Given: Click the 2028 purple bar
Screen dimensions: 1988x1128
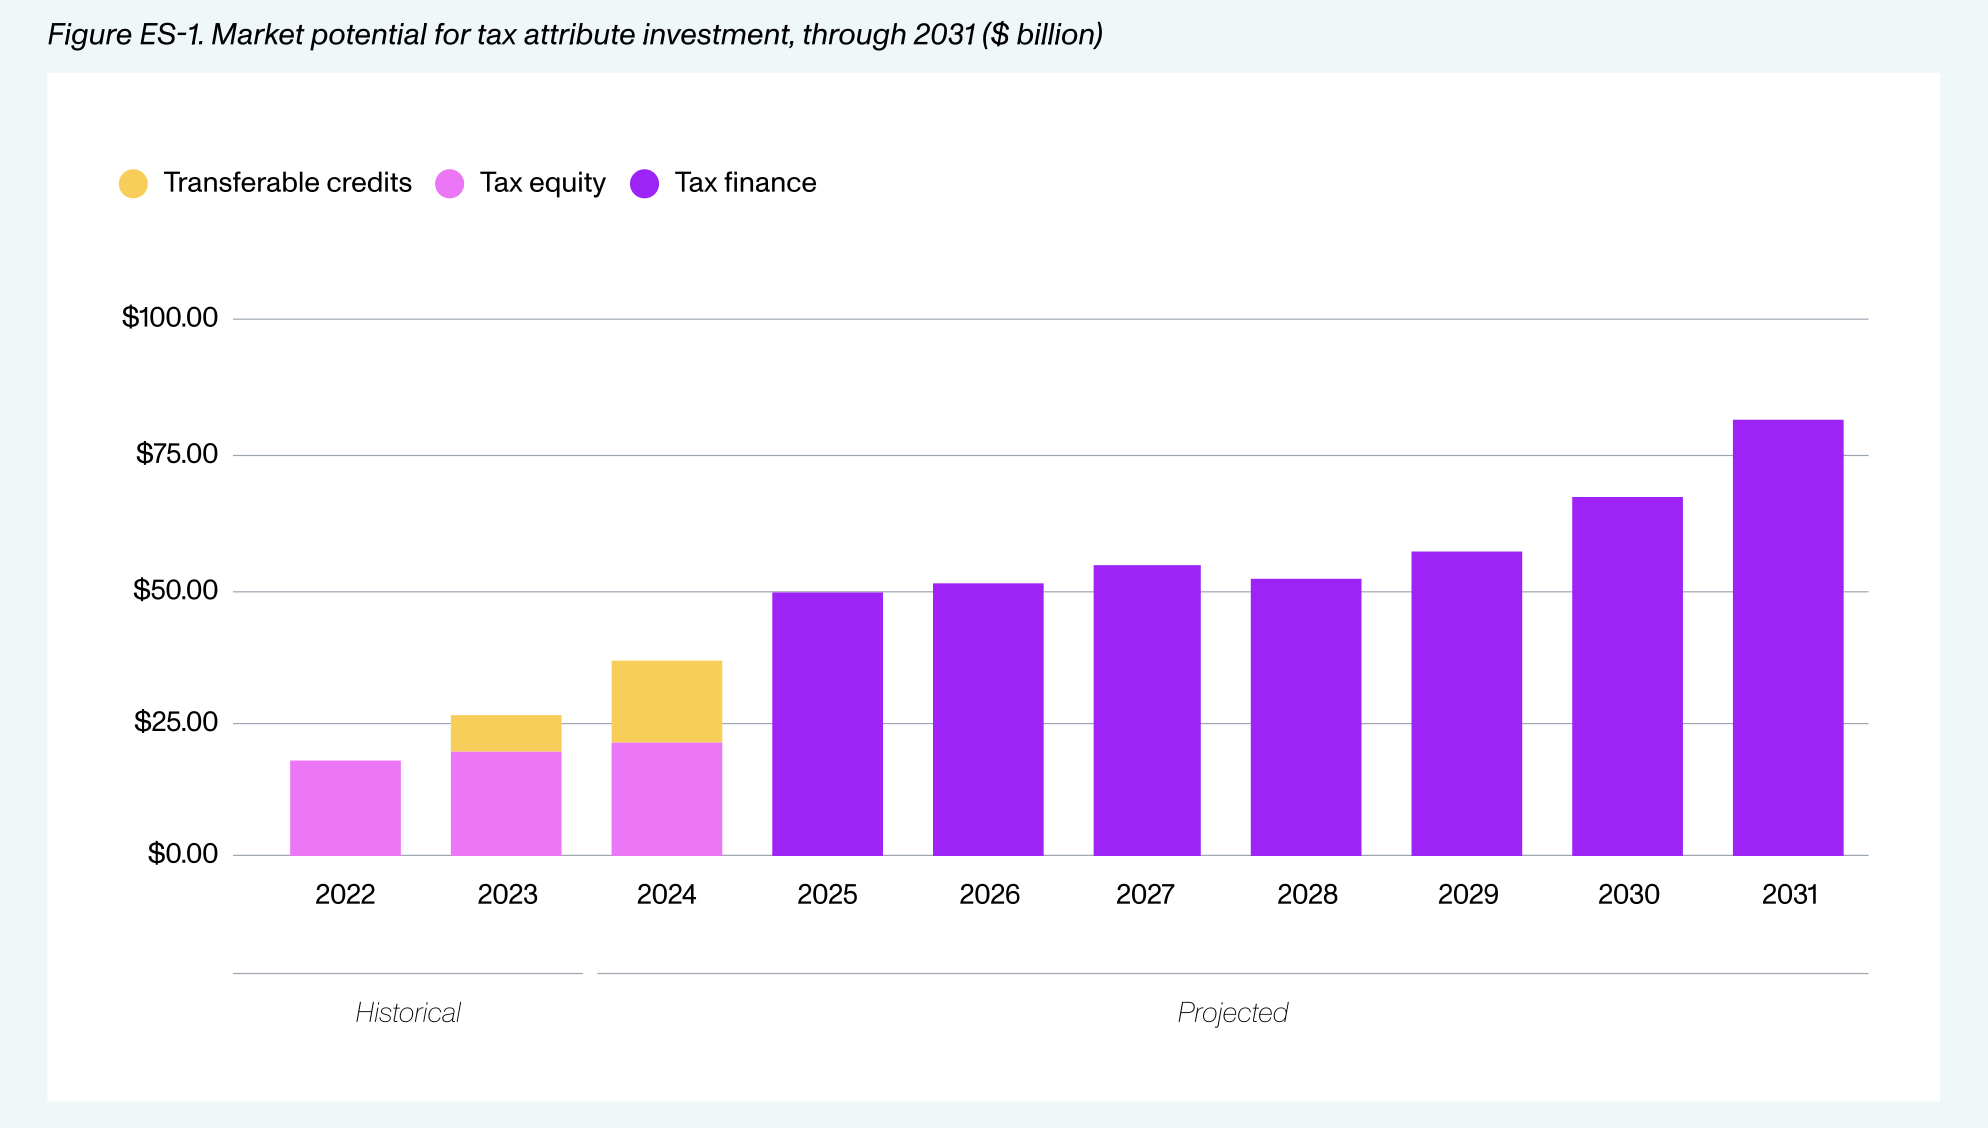Looking at the screenshot, I should point(1305,716).
